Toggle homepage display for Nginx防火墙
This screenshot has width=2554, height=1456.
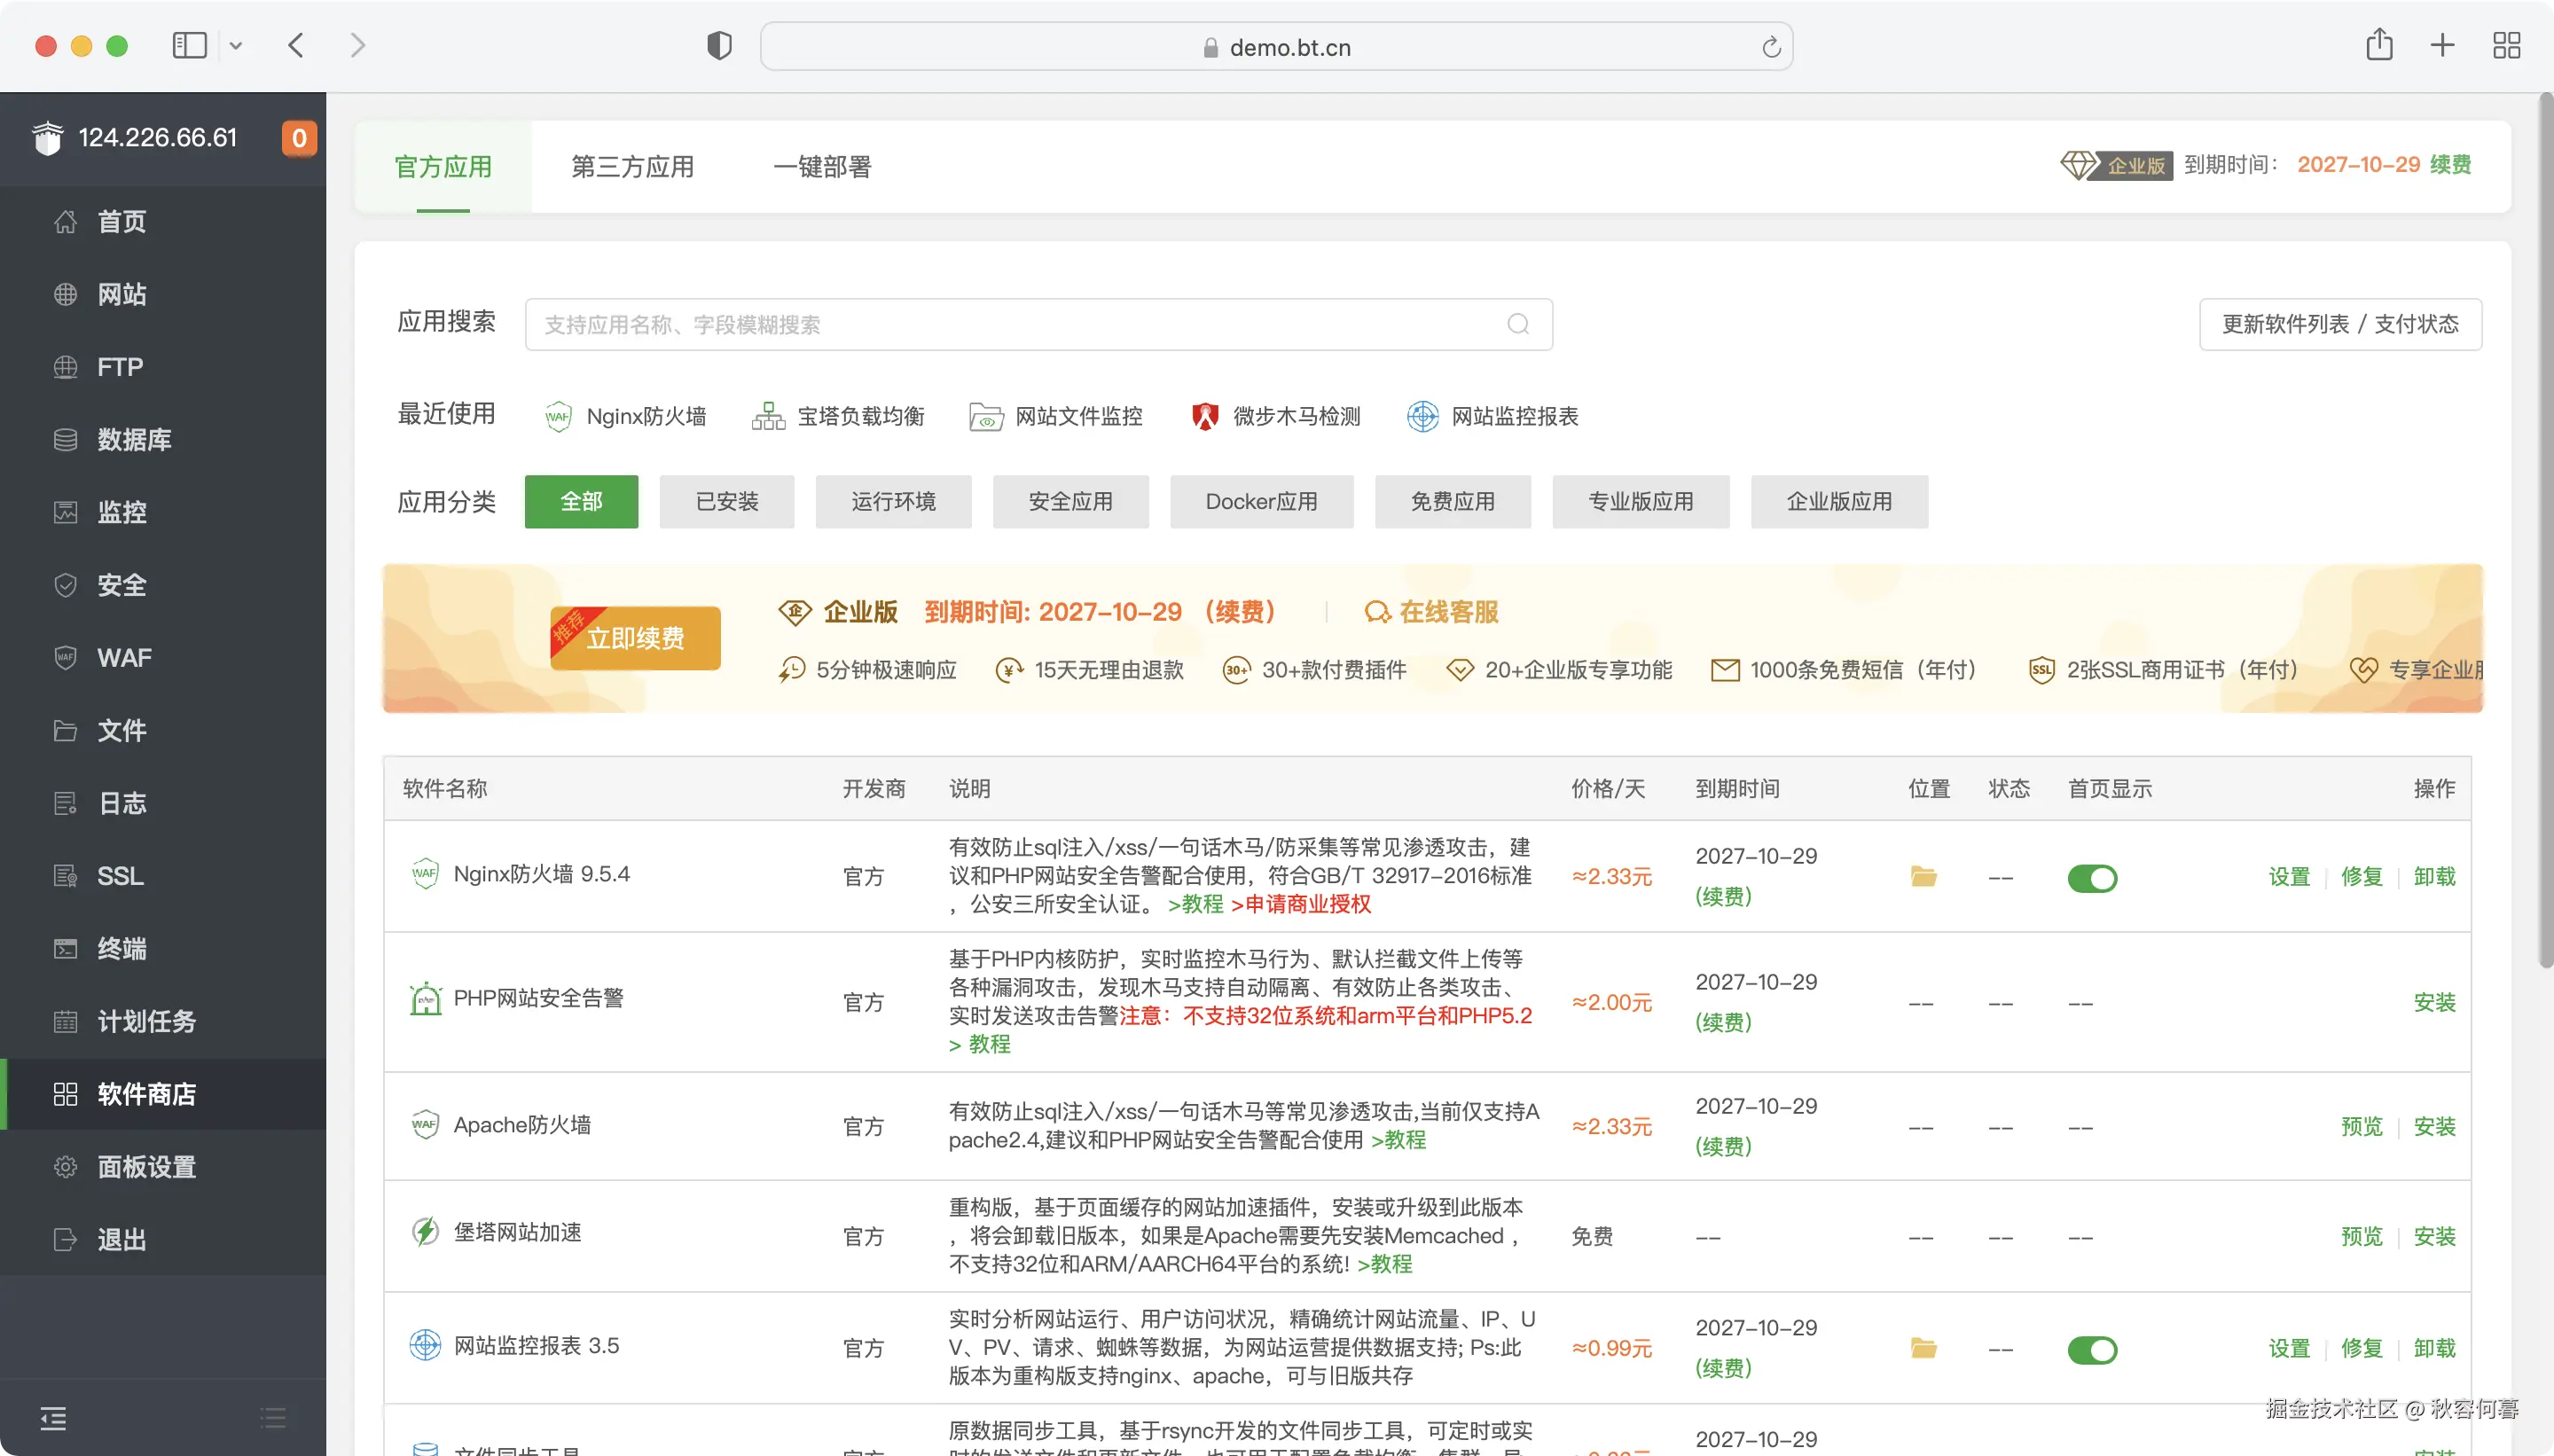[2091, 878]
